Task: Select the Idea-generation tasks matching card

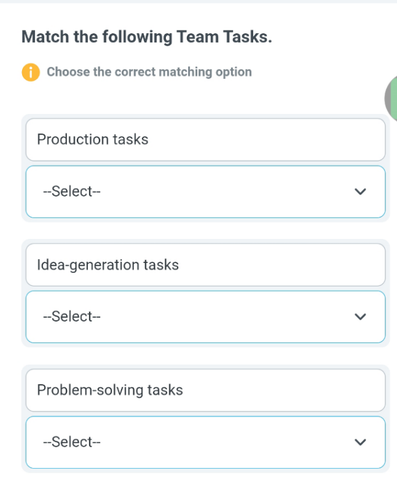Action: (206, 293)
